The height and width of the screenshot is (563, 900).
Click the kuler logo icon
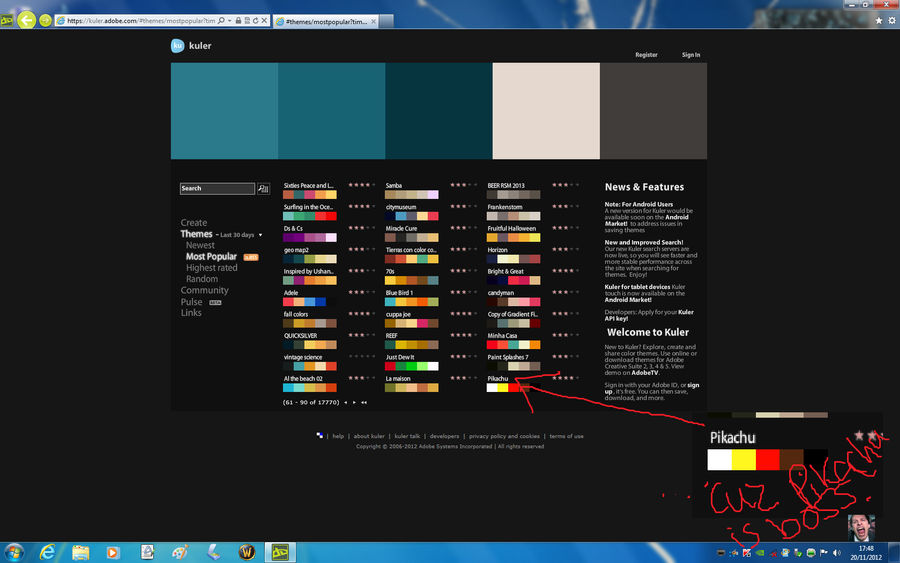point(177,45)
